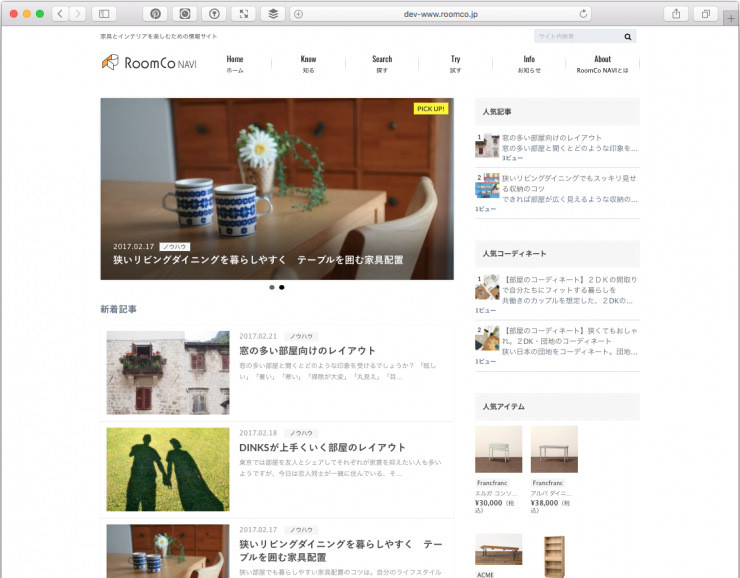740x578 pixels.
Task: Click ノウハウ tag next to 2017.02.18
Action: [301, 433]
